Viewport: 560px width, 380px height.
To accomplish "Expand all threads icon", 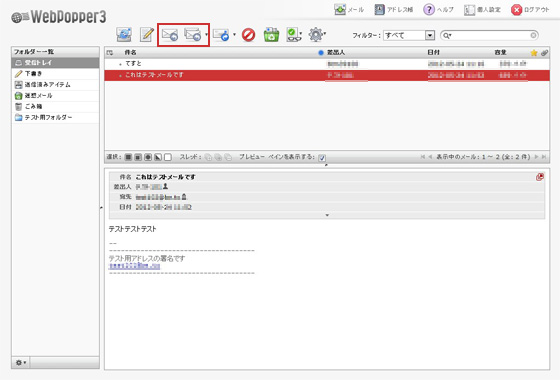I will (x=208, y=157).
